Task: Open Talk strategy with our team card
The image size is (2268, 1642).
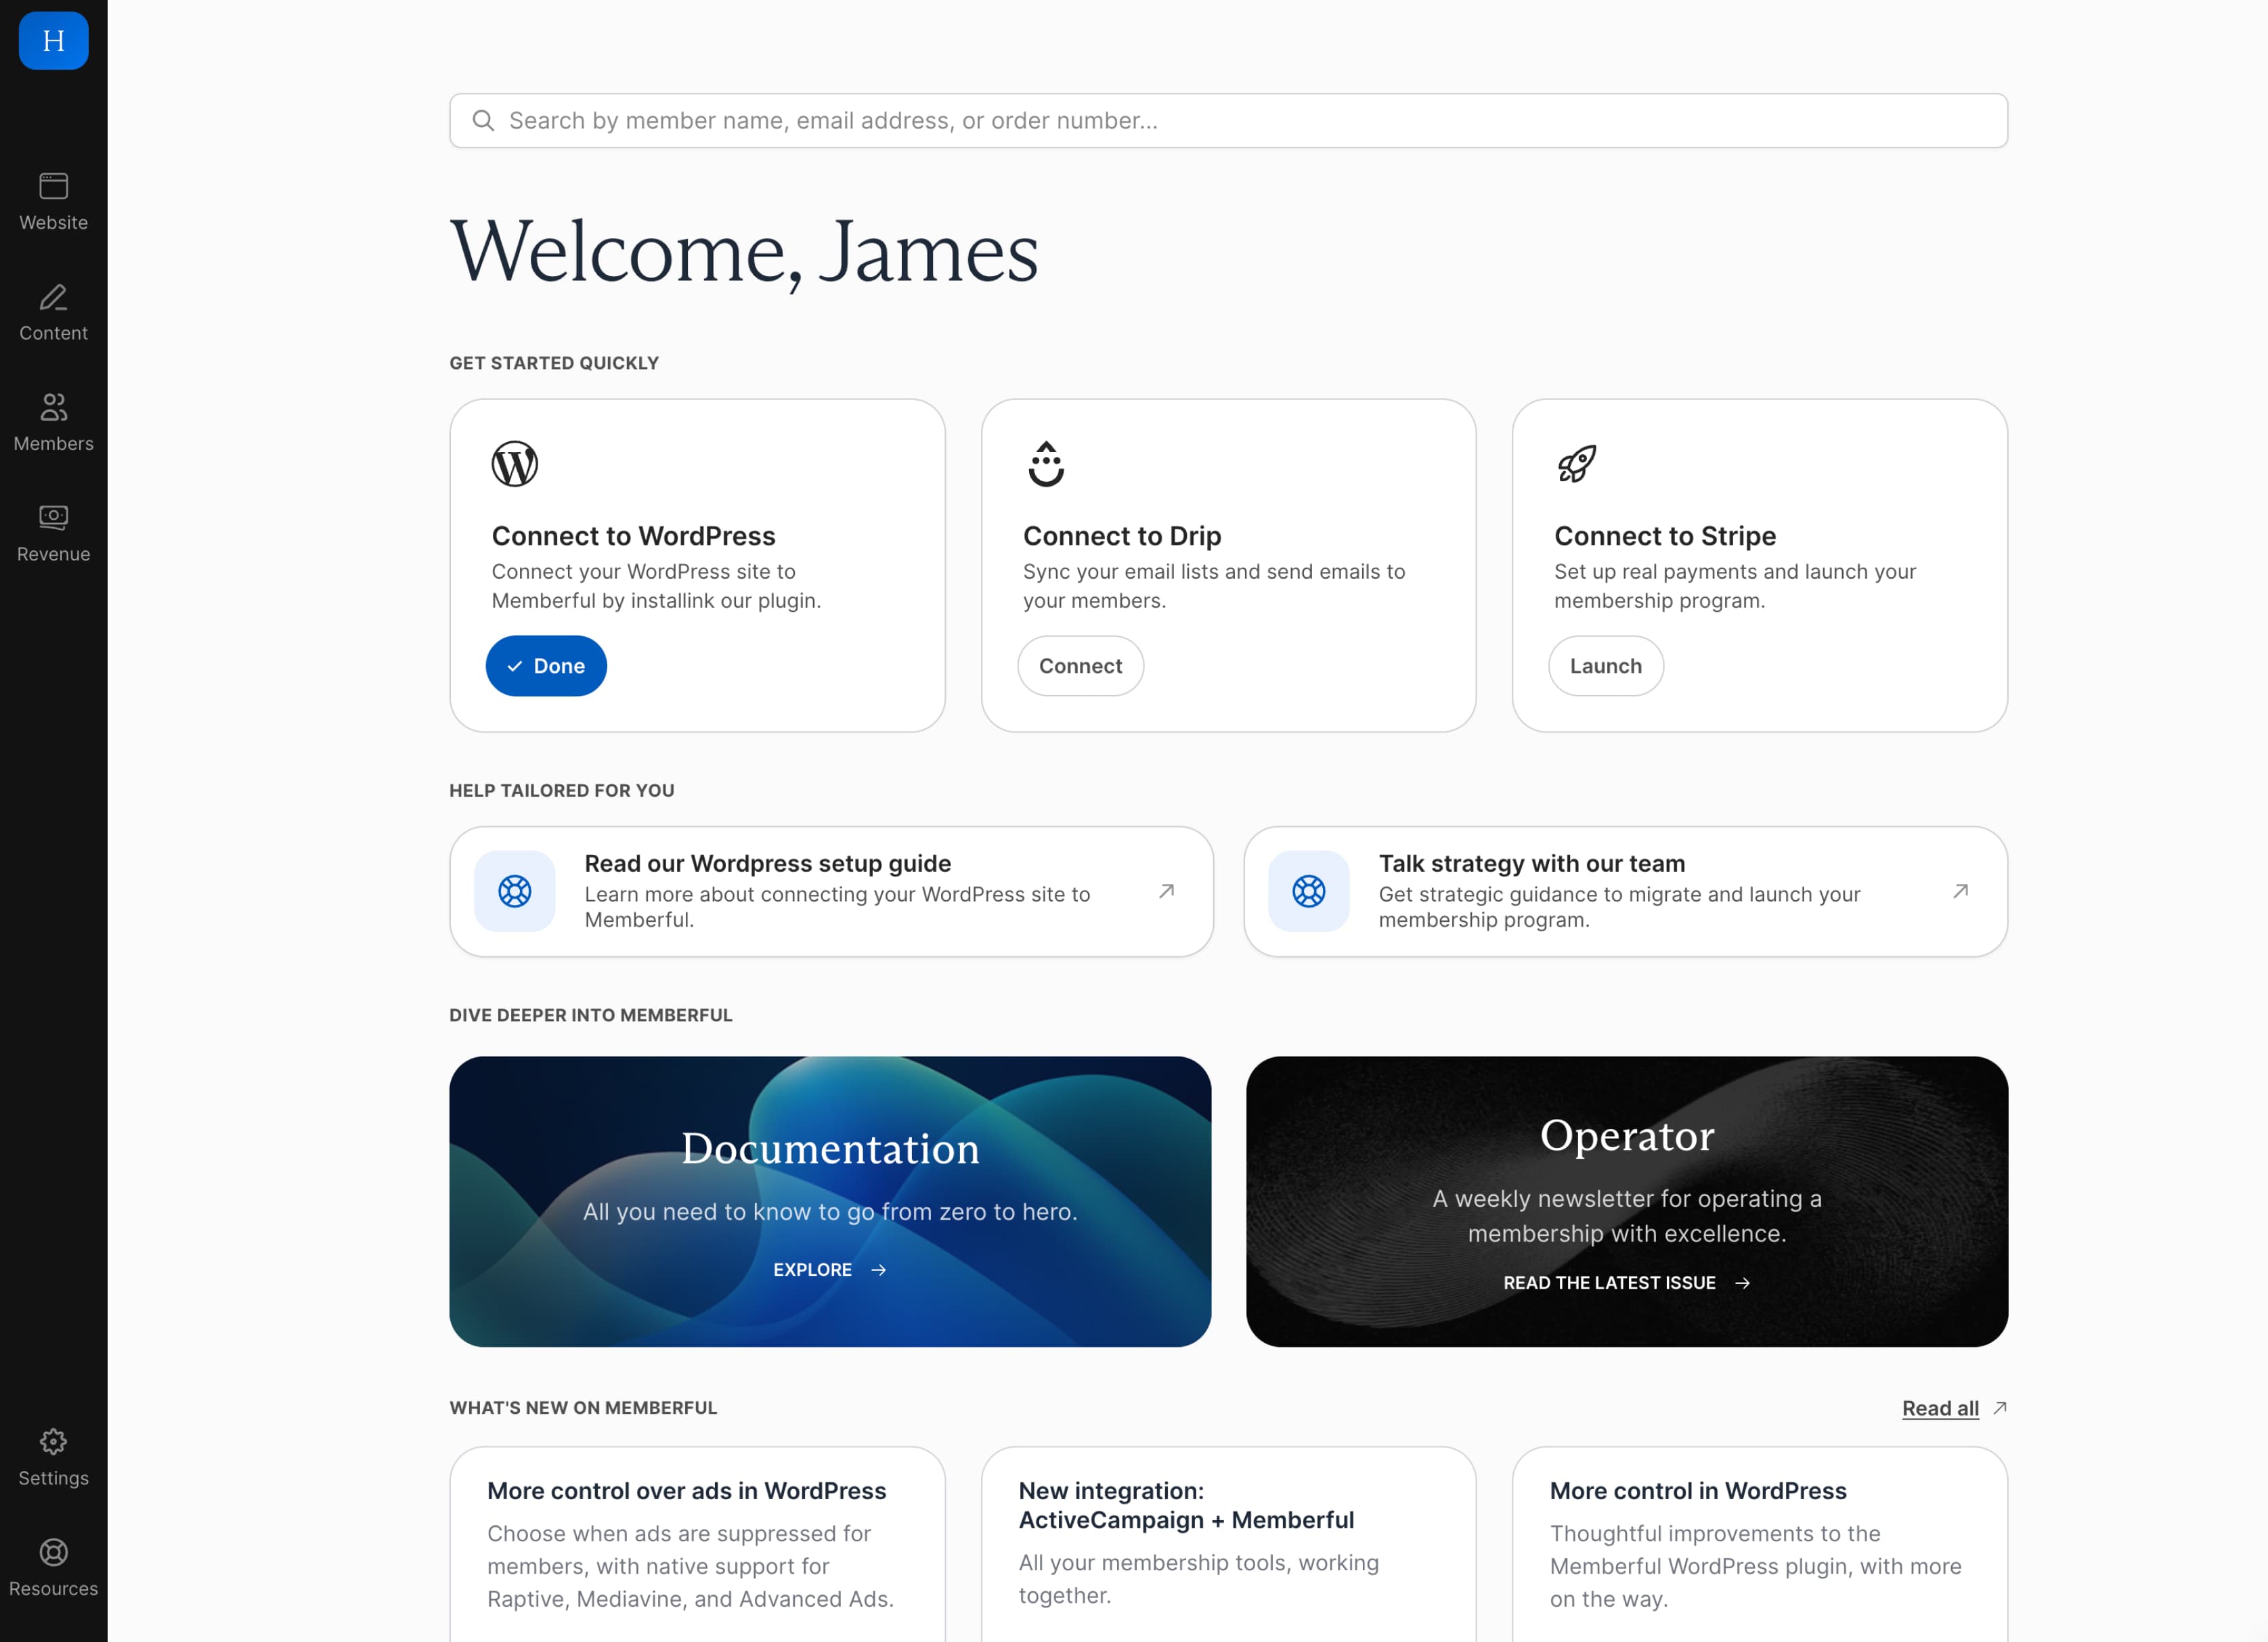Action: coord(1625,891)
